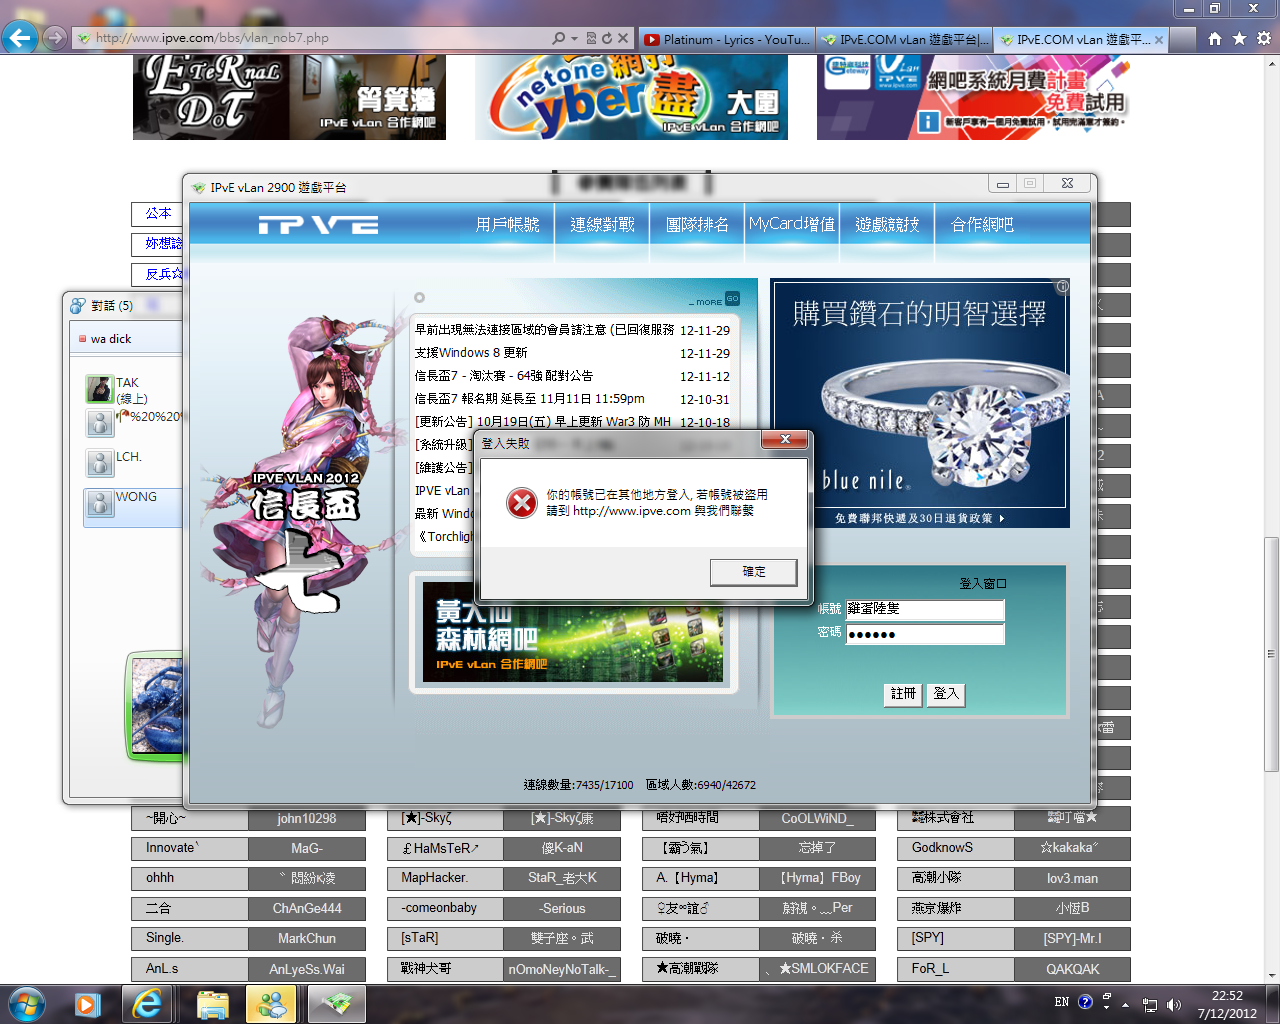Open the 團隊排名 menu

(x=697, y=224)
